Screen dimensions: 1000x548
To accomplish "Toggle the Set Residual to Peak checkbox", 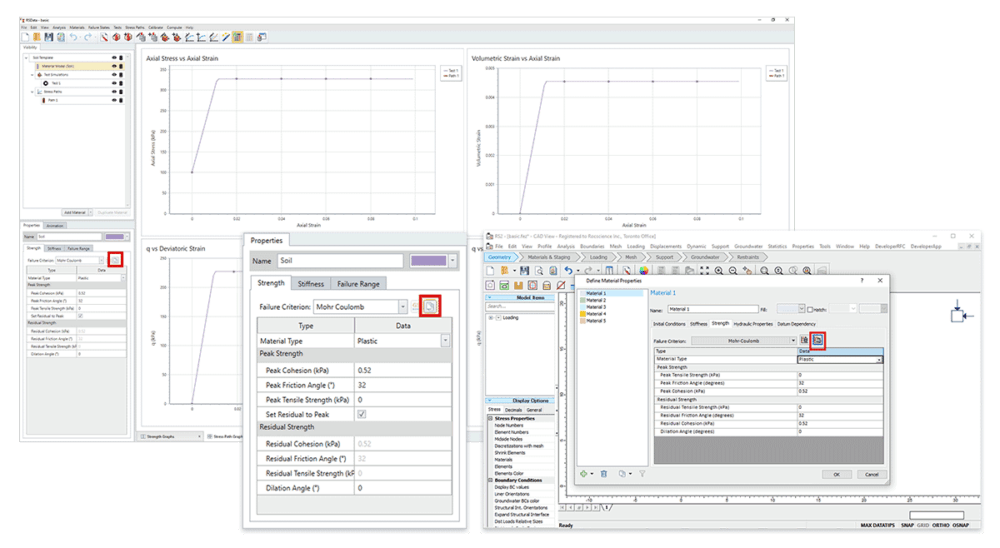I will pos(362,413).
